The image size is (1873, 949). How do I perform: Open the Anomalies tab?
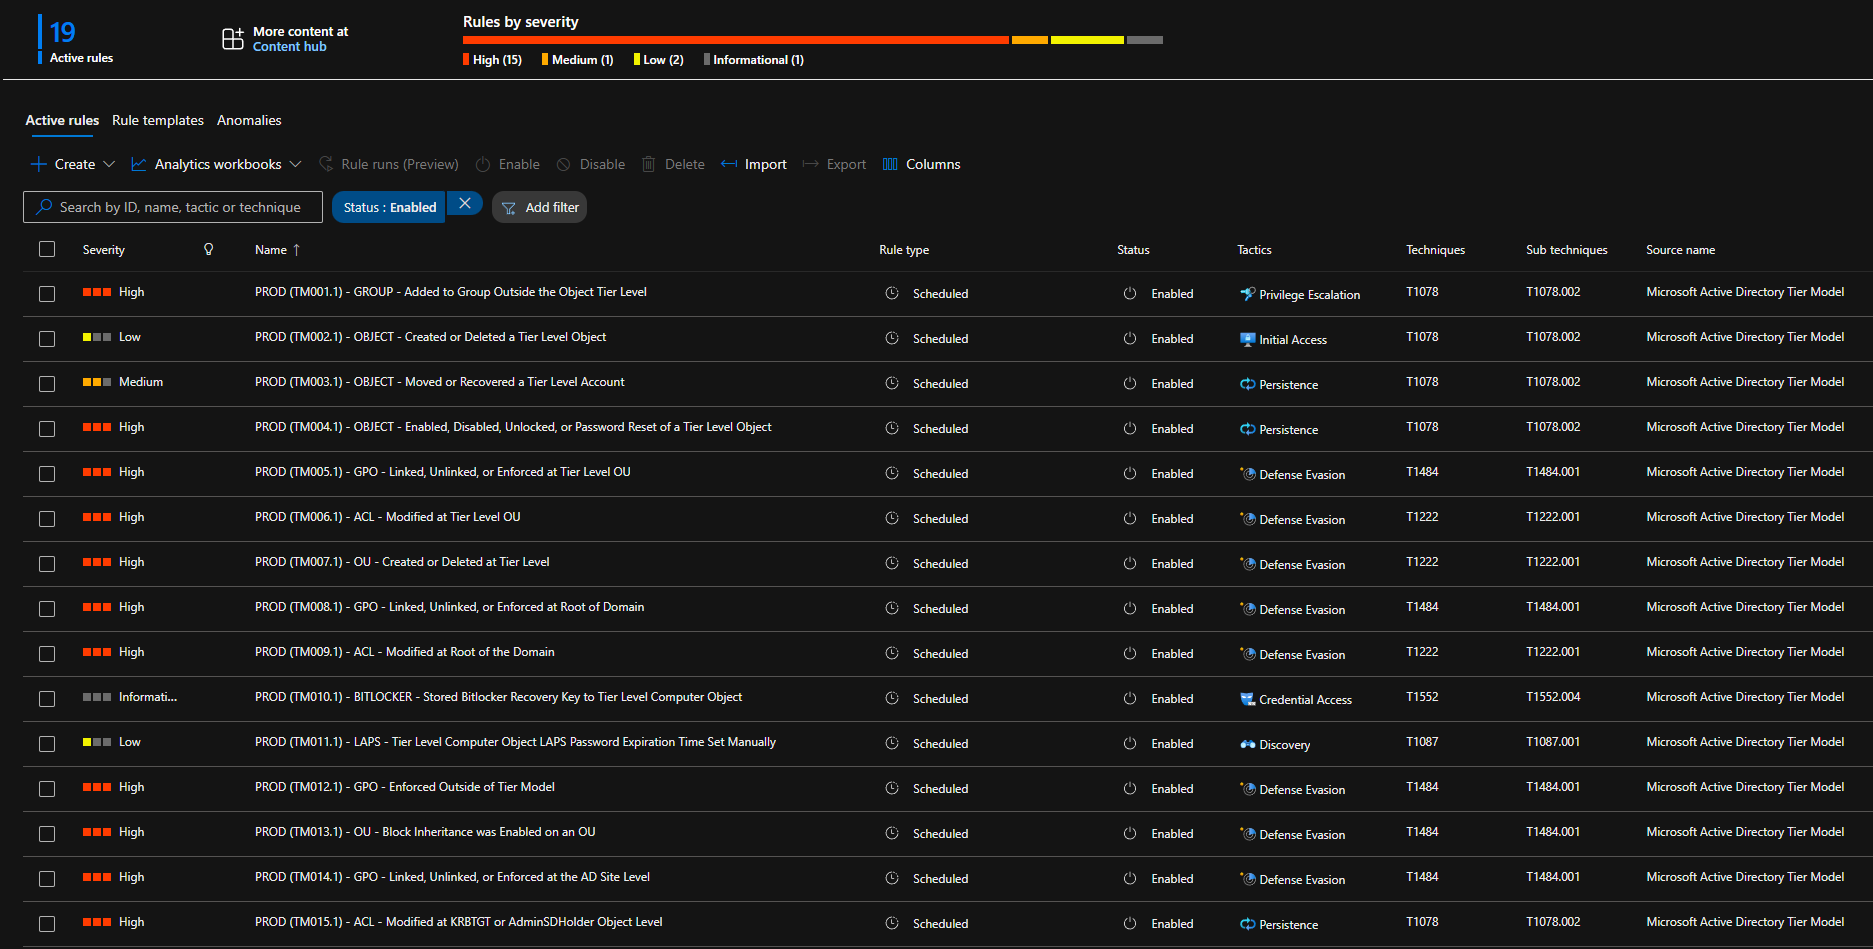pyautogui.click(x=249, y=120)
